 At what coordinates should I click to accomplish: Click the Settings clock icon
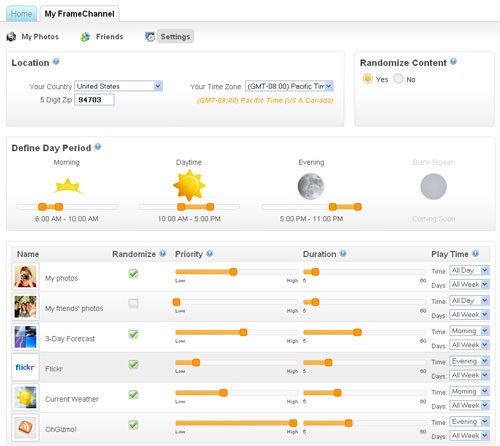150,37
